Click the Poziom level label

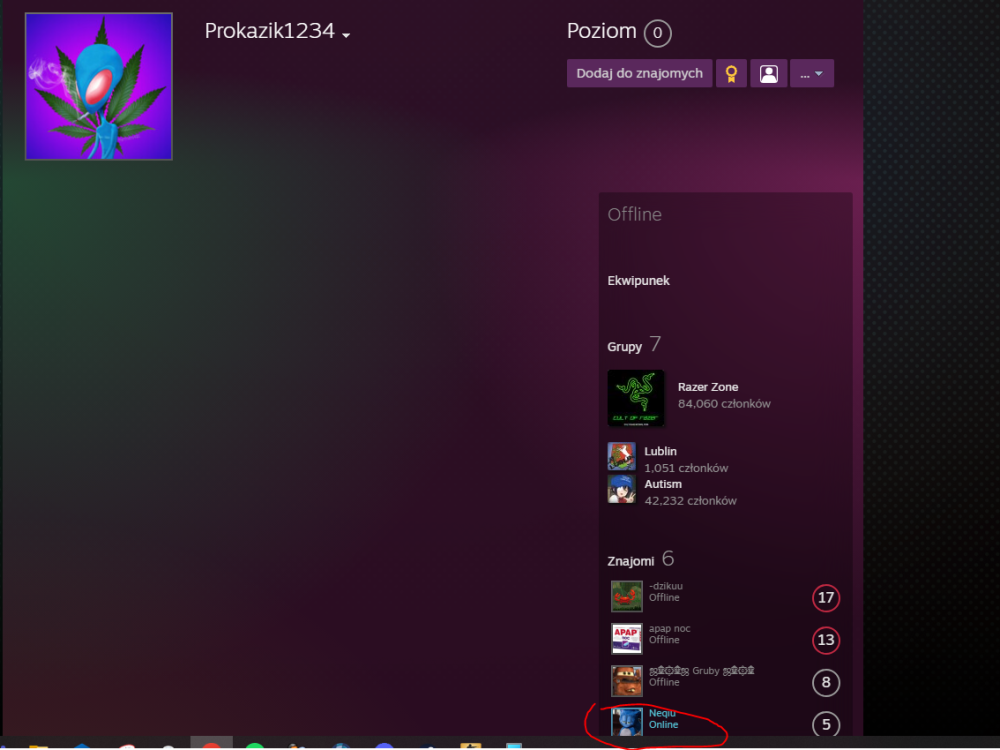pos(601,31)
